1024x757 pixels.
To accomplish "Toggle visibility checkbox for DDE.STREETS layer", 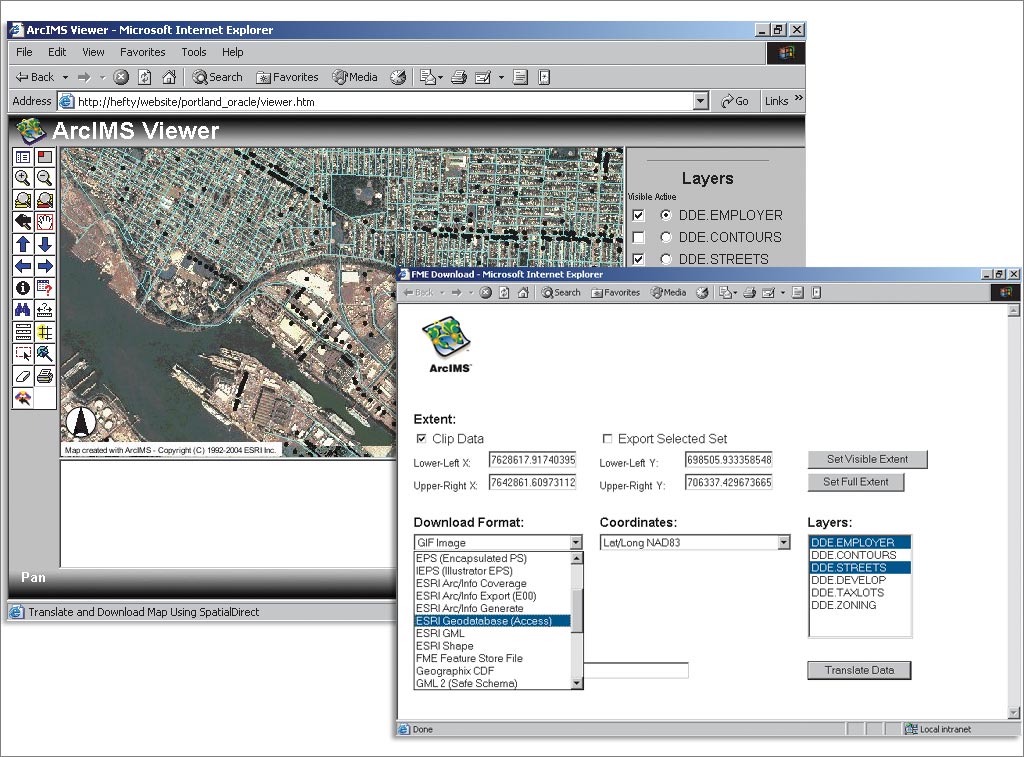I will 639,259.
